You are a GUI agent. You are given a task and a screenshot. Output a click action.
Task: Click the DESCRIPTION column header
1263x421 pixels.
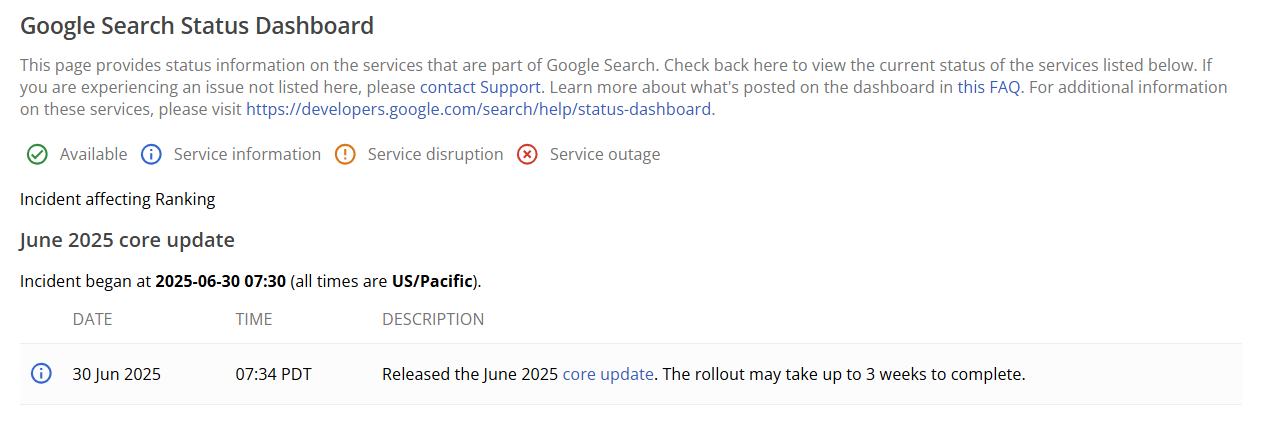pos(433,320)
